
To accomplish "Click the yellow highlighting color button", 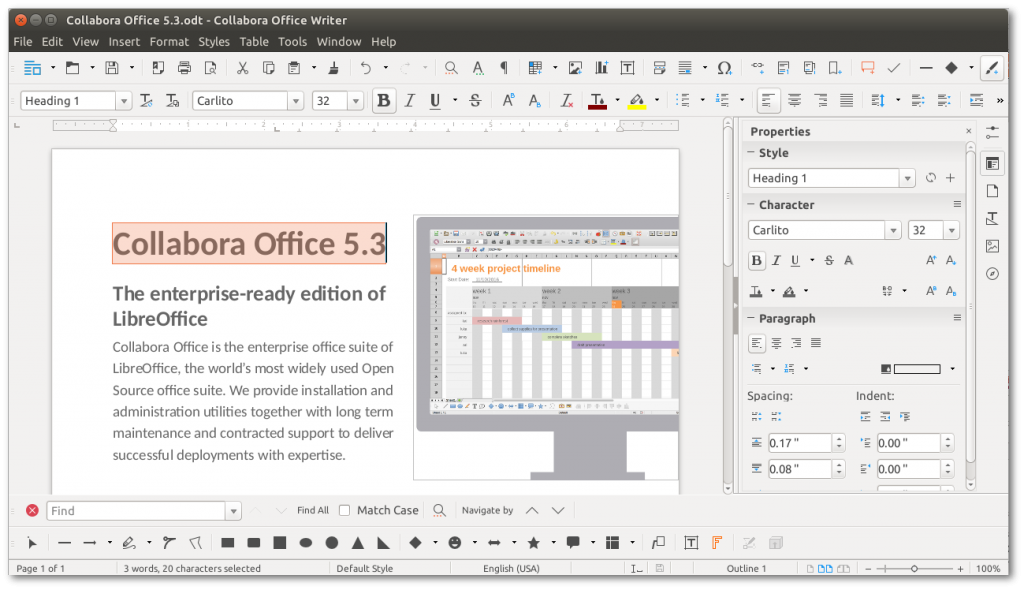I will coord(637,101).
